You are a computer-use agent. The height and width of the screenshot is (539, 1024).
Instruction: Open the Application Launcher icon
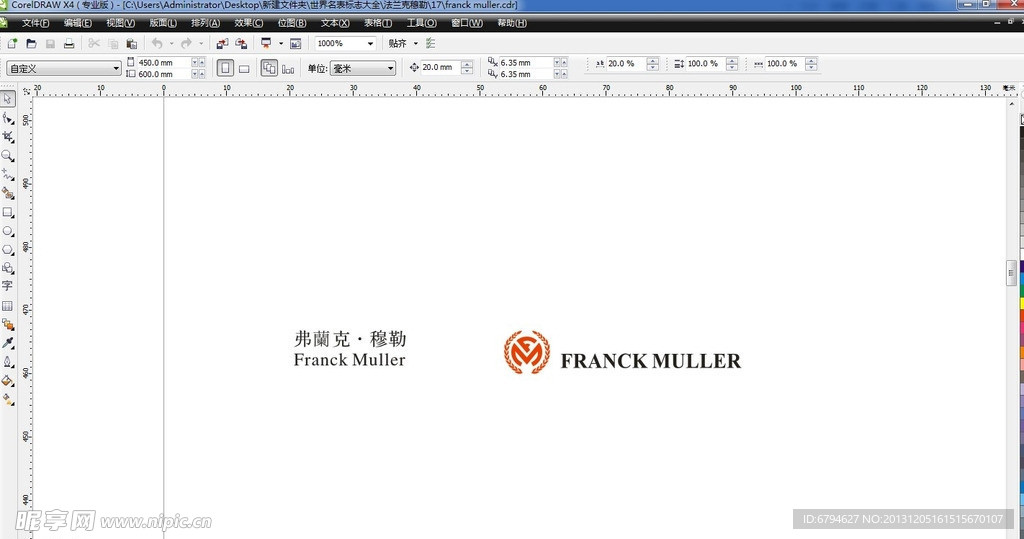pos(266,44)
